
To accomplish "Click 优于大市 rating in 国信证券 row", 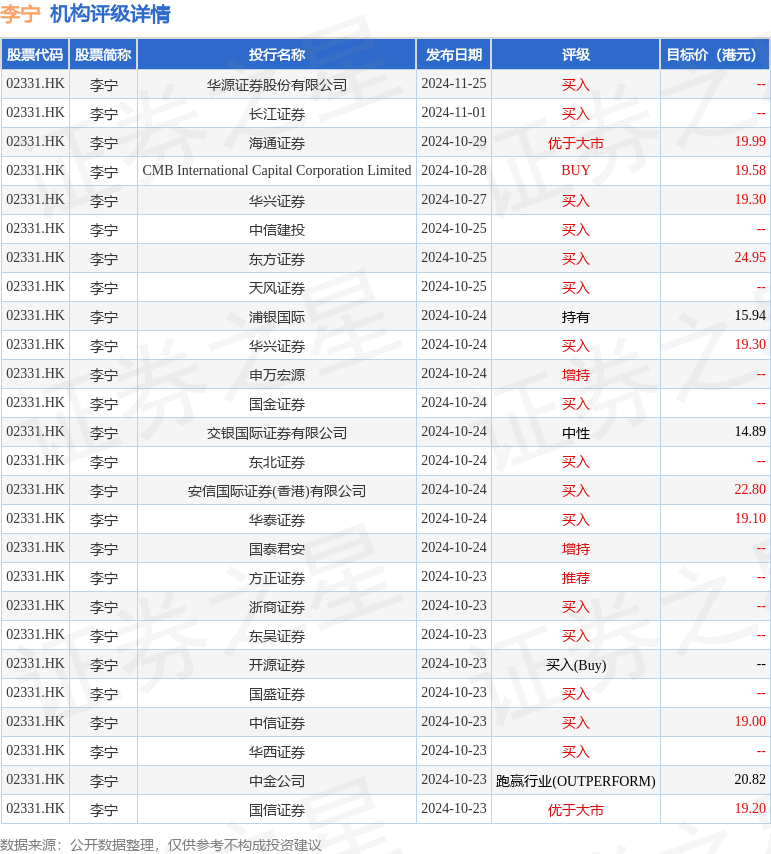I will pyautogui.click(x=576, y=810).
